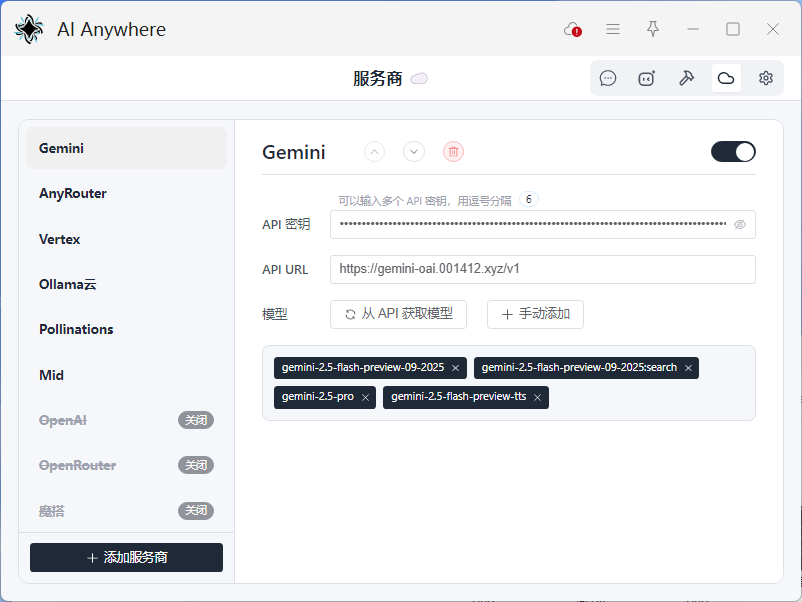The image size is (802, 602).
Task: Open the hammer tools tab
Action: [686, 78]
